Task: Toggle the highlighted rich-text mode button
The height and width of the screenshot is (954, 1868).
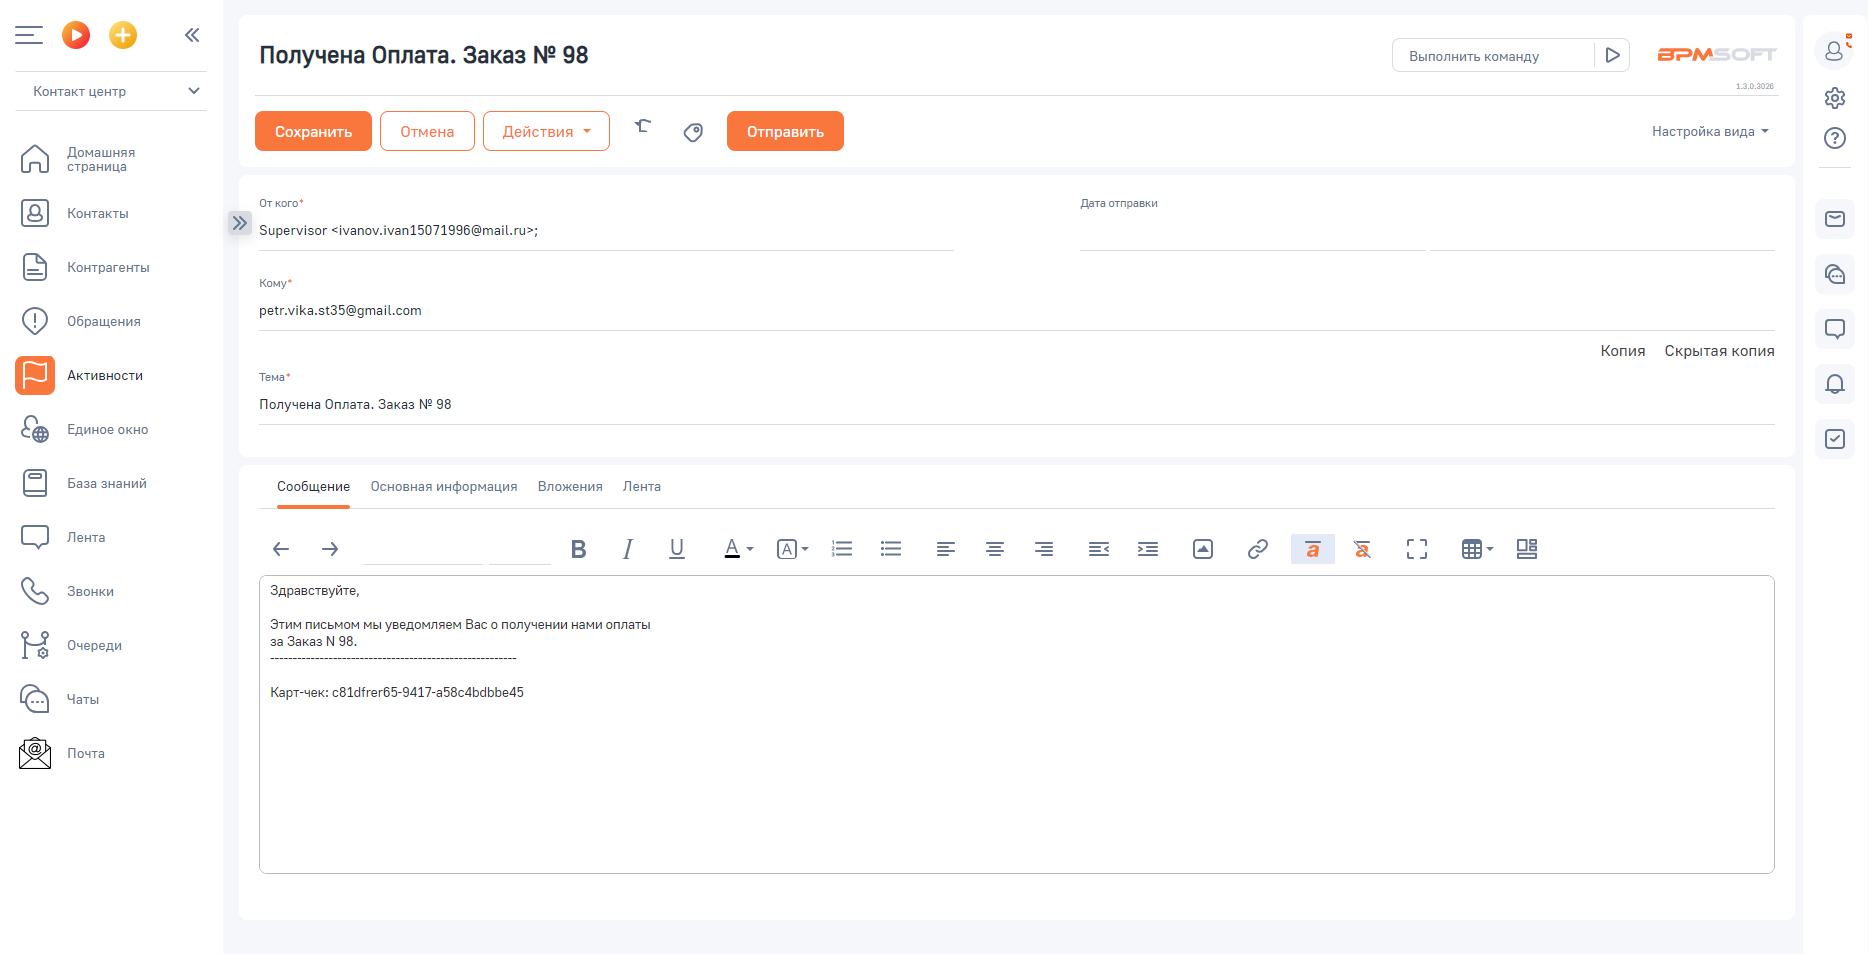Action: tap(1312, 549)
